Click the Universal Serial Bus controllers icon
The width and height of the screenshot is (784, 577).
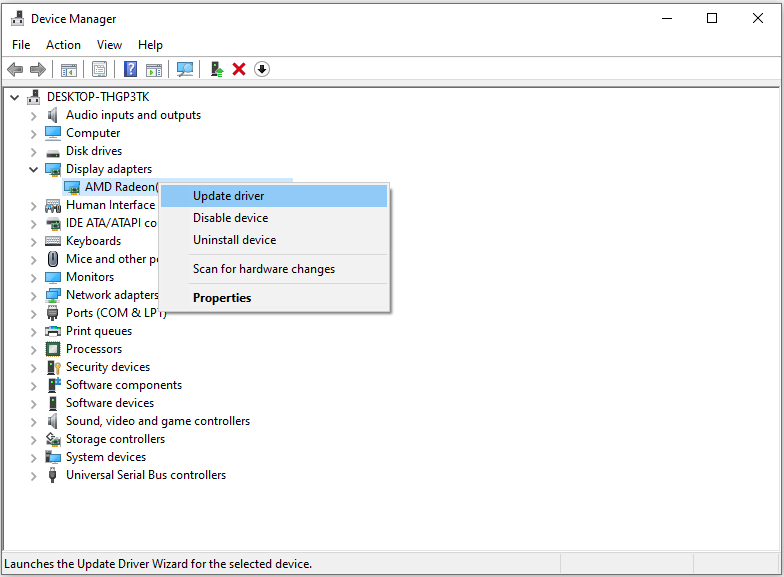(x=52, y=475)
